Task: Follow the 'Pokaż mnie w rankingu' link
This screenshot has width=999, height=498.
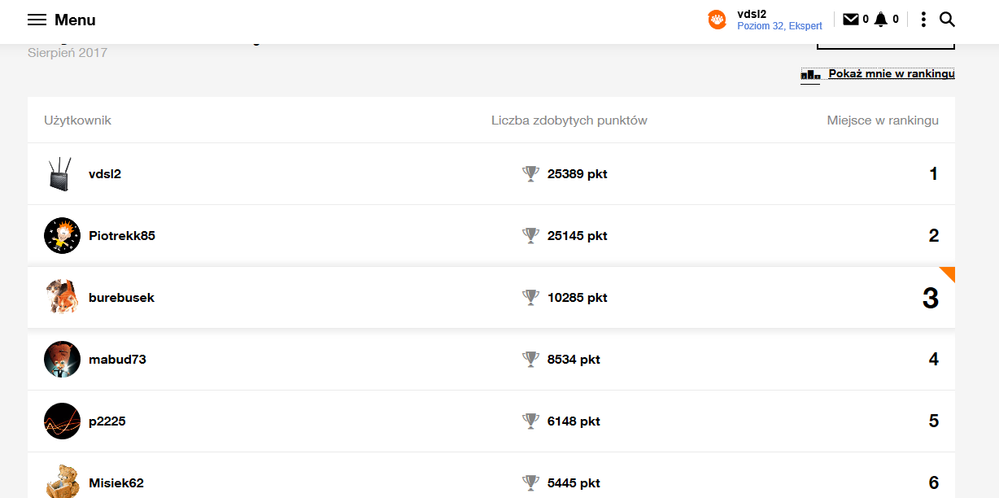Action: (x=891, y=74)
